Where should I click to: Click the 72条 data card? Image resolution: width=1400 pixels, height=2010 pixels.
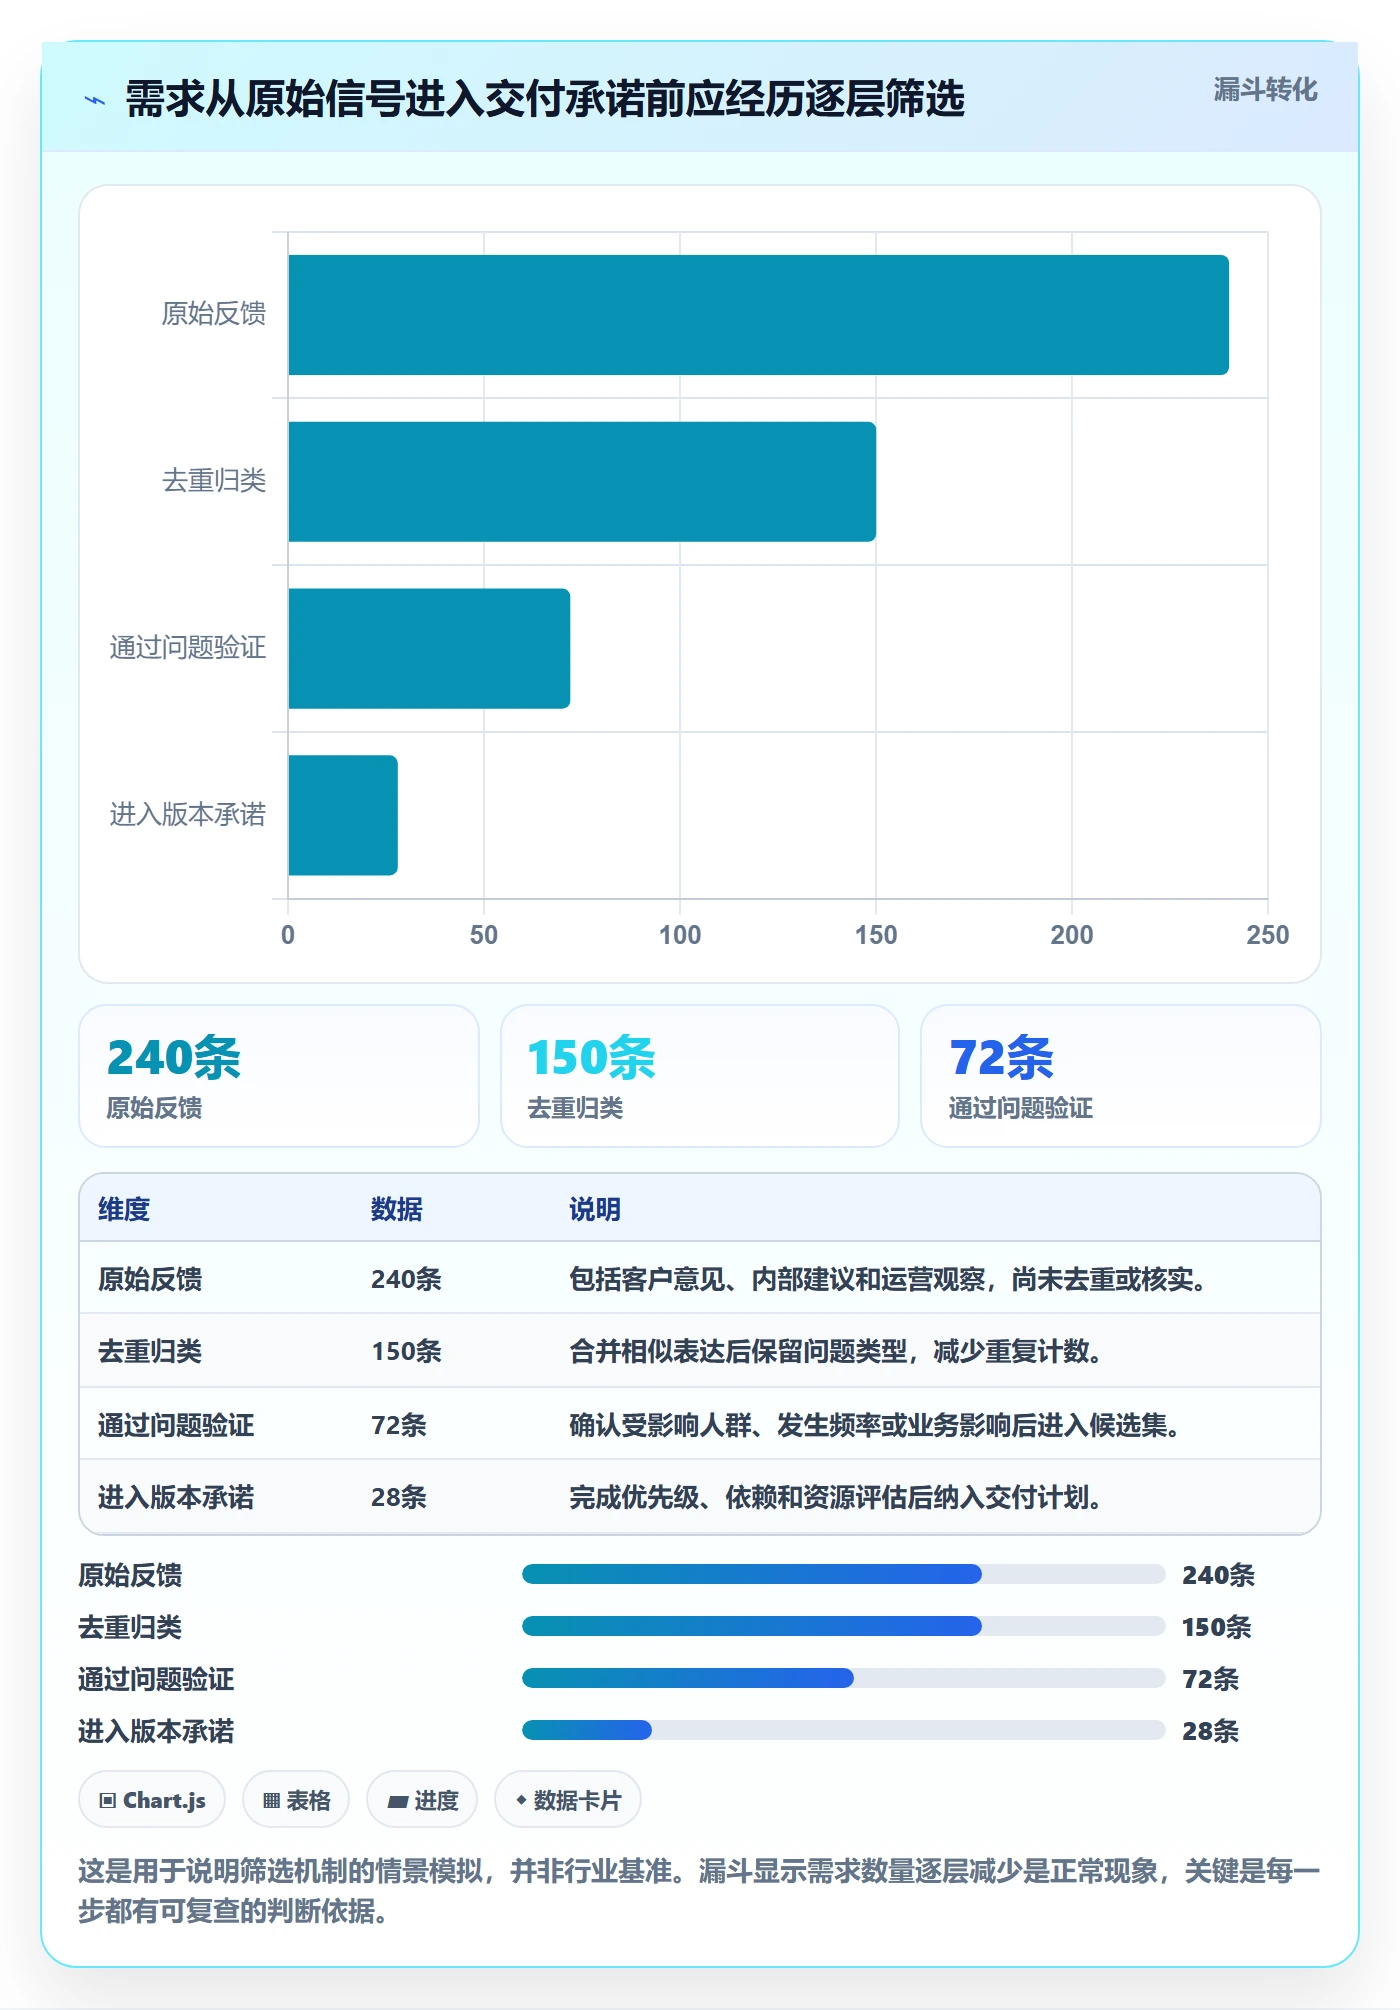point(1121,1076)
